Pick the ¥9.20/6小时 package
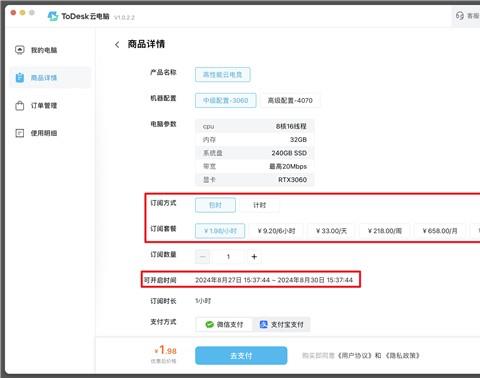The image size is (480, 378). (276, 231)
